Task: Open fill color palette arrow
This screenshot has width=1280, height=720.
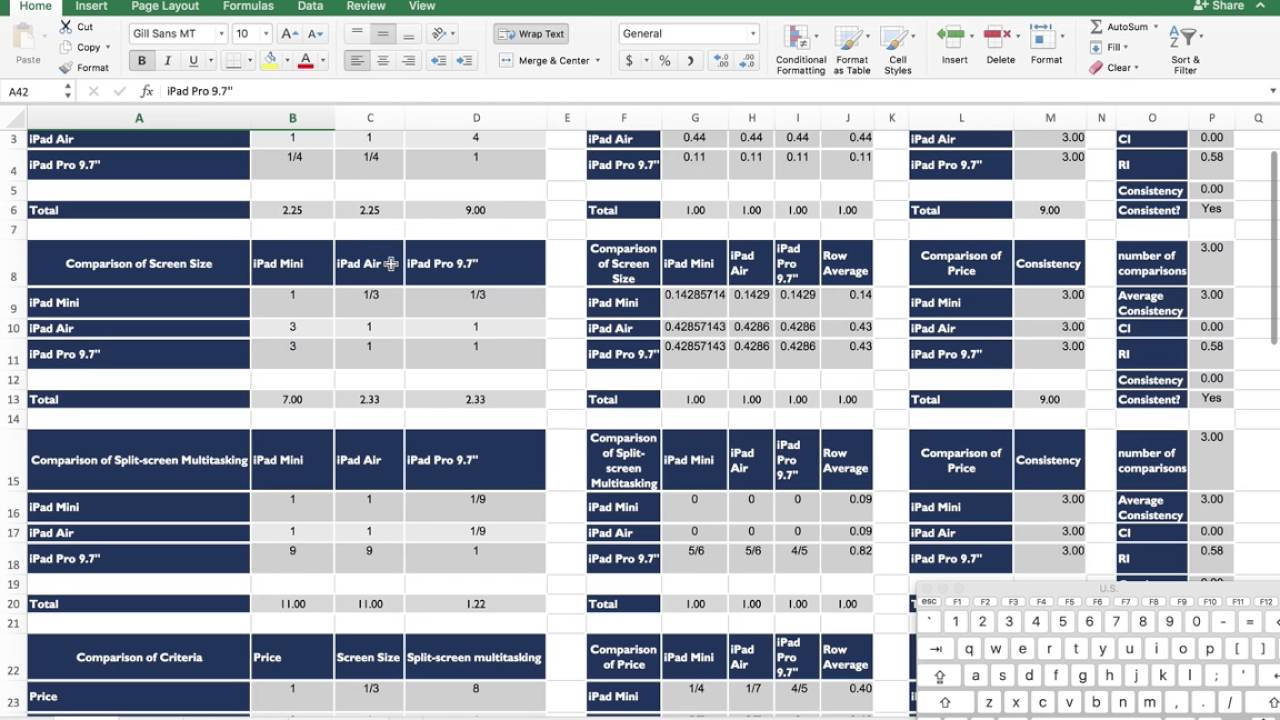Action: point(286,61)
